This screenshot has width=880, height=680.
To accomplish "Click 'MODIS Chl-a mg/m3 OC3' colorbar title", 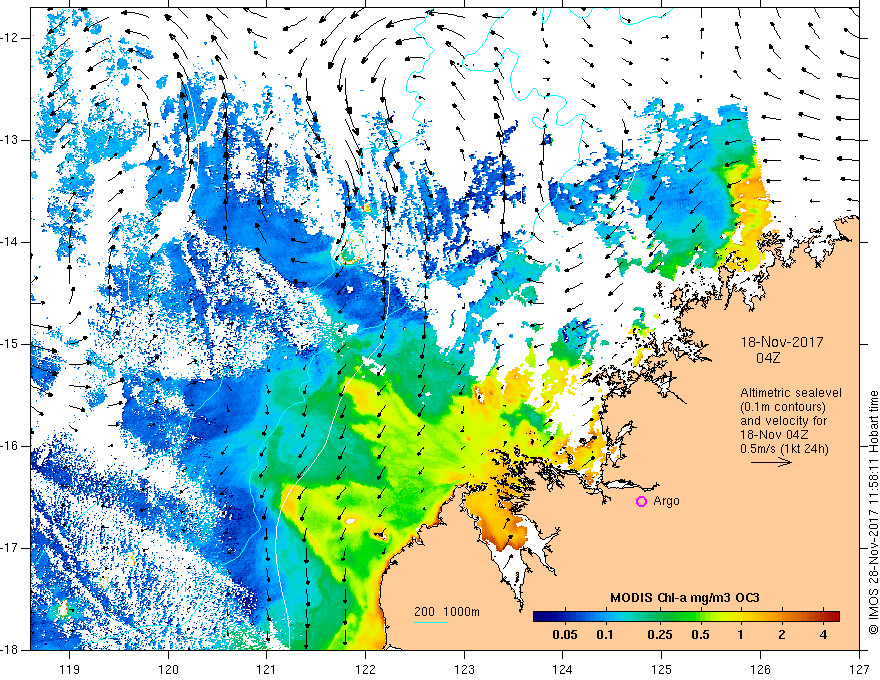I will point(685,598).
